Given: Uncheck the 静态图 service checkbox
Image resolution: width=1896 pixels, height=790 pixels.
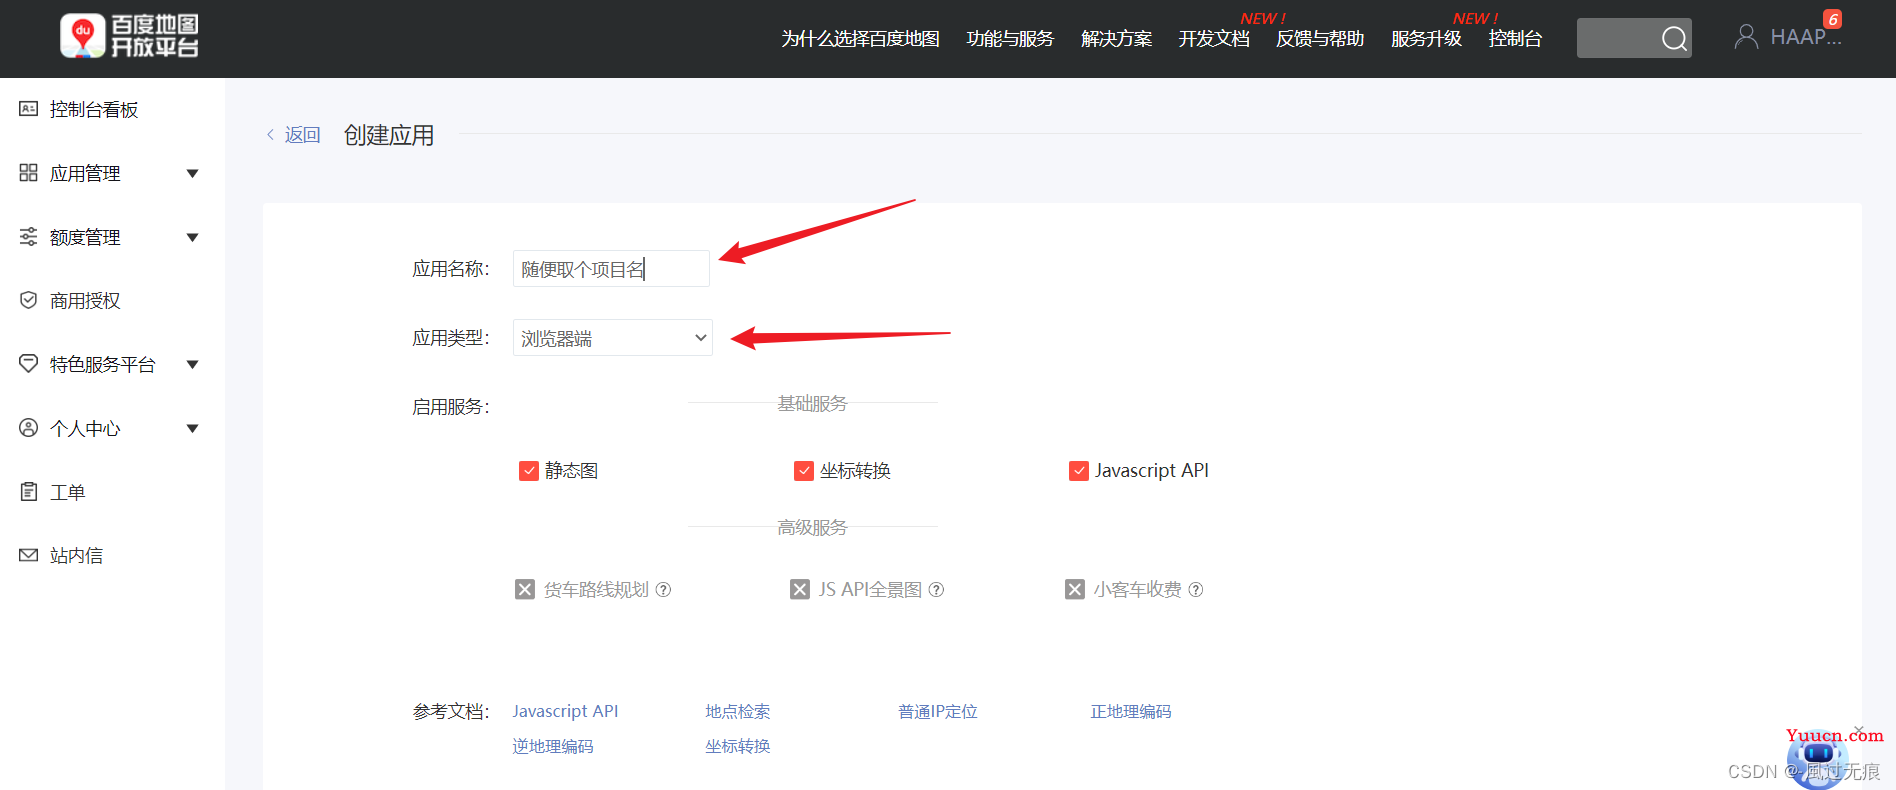Looking at the screenshot, I should (x=529, y=471).
